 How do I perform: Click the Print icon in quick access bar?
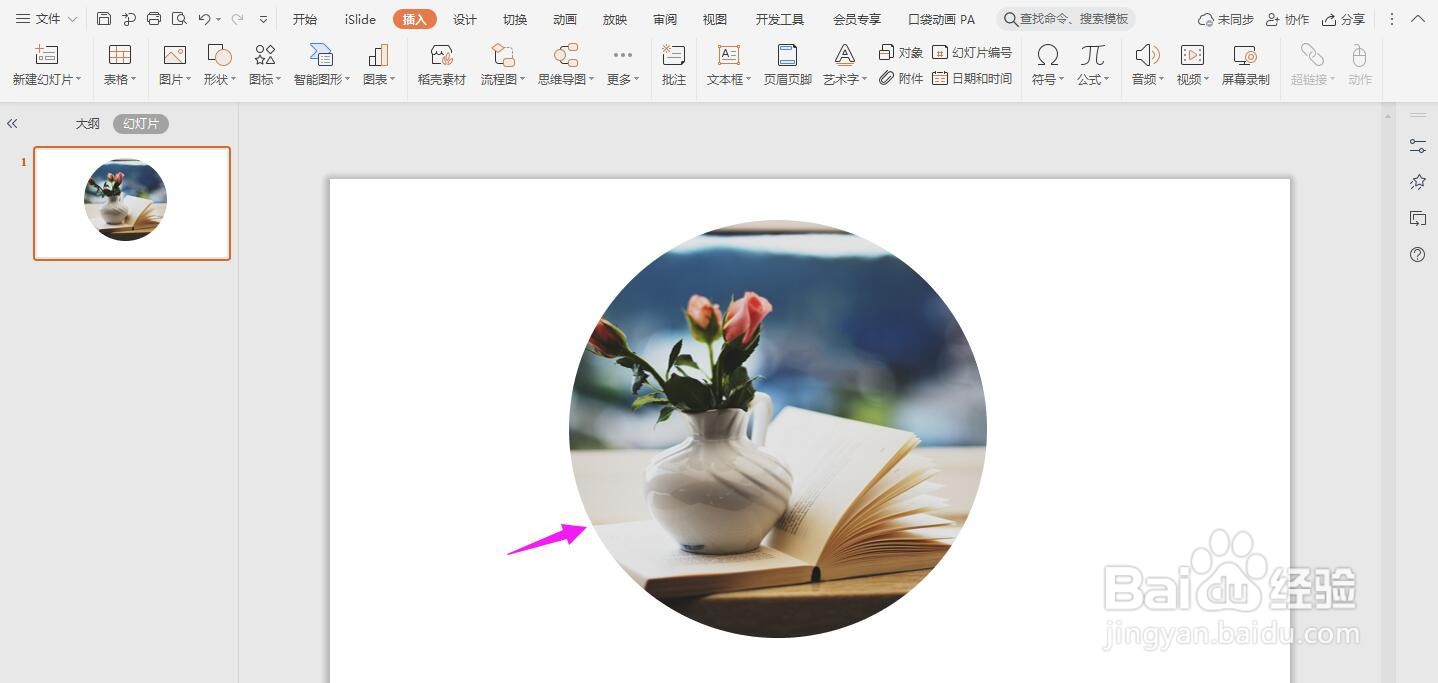[154, 19]
